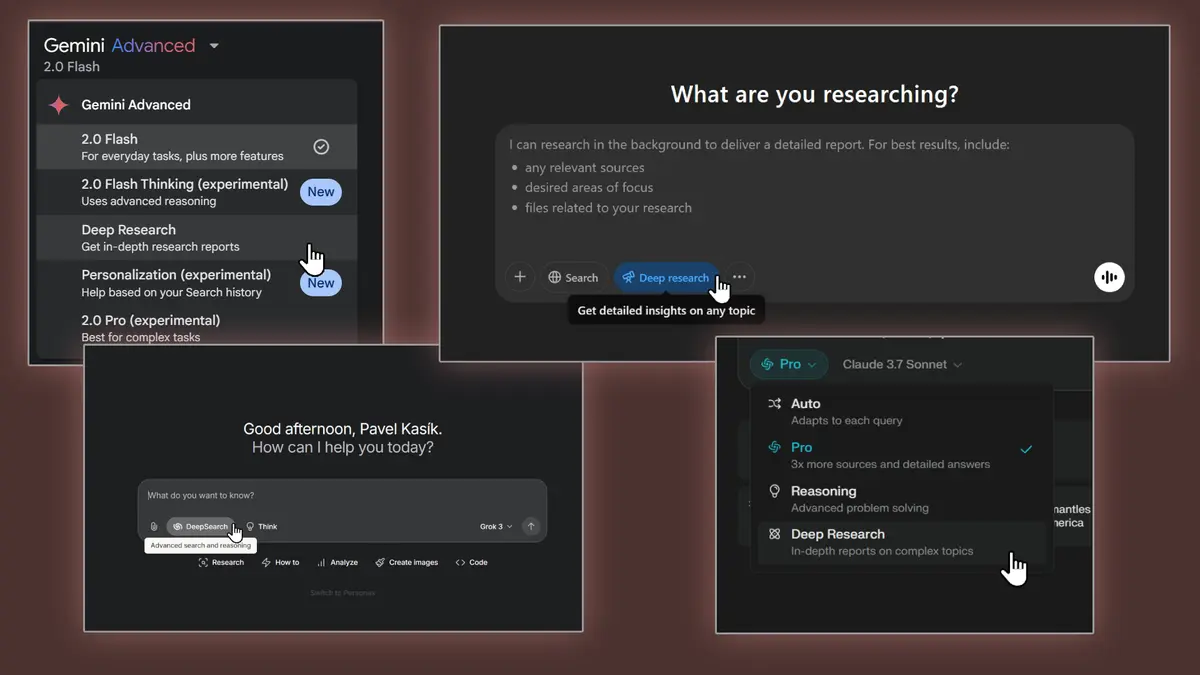Open the Pro mode dropdown in Perplexity
The width and height of the screenshot is (1200, 675).
(x=789, y=365)
